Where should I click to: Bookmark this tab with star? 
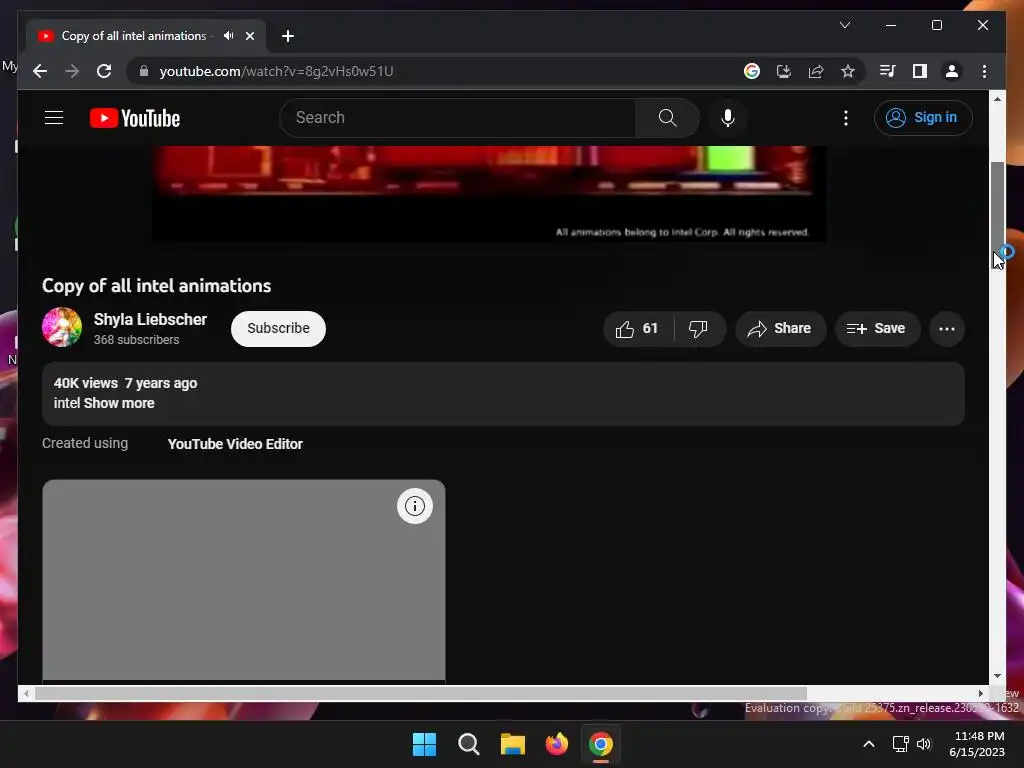[x=848, y=71]
